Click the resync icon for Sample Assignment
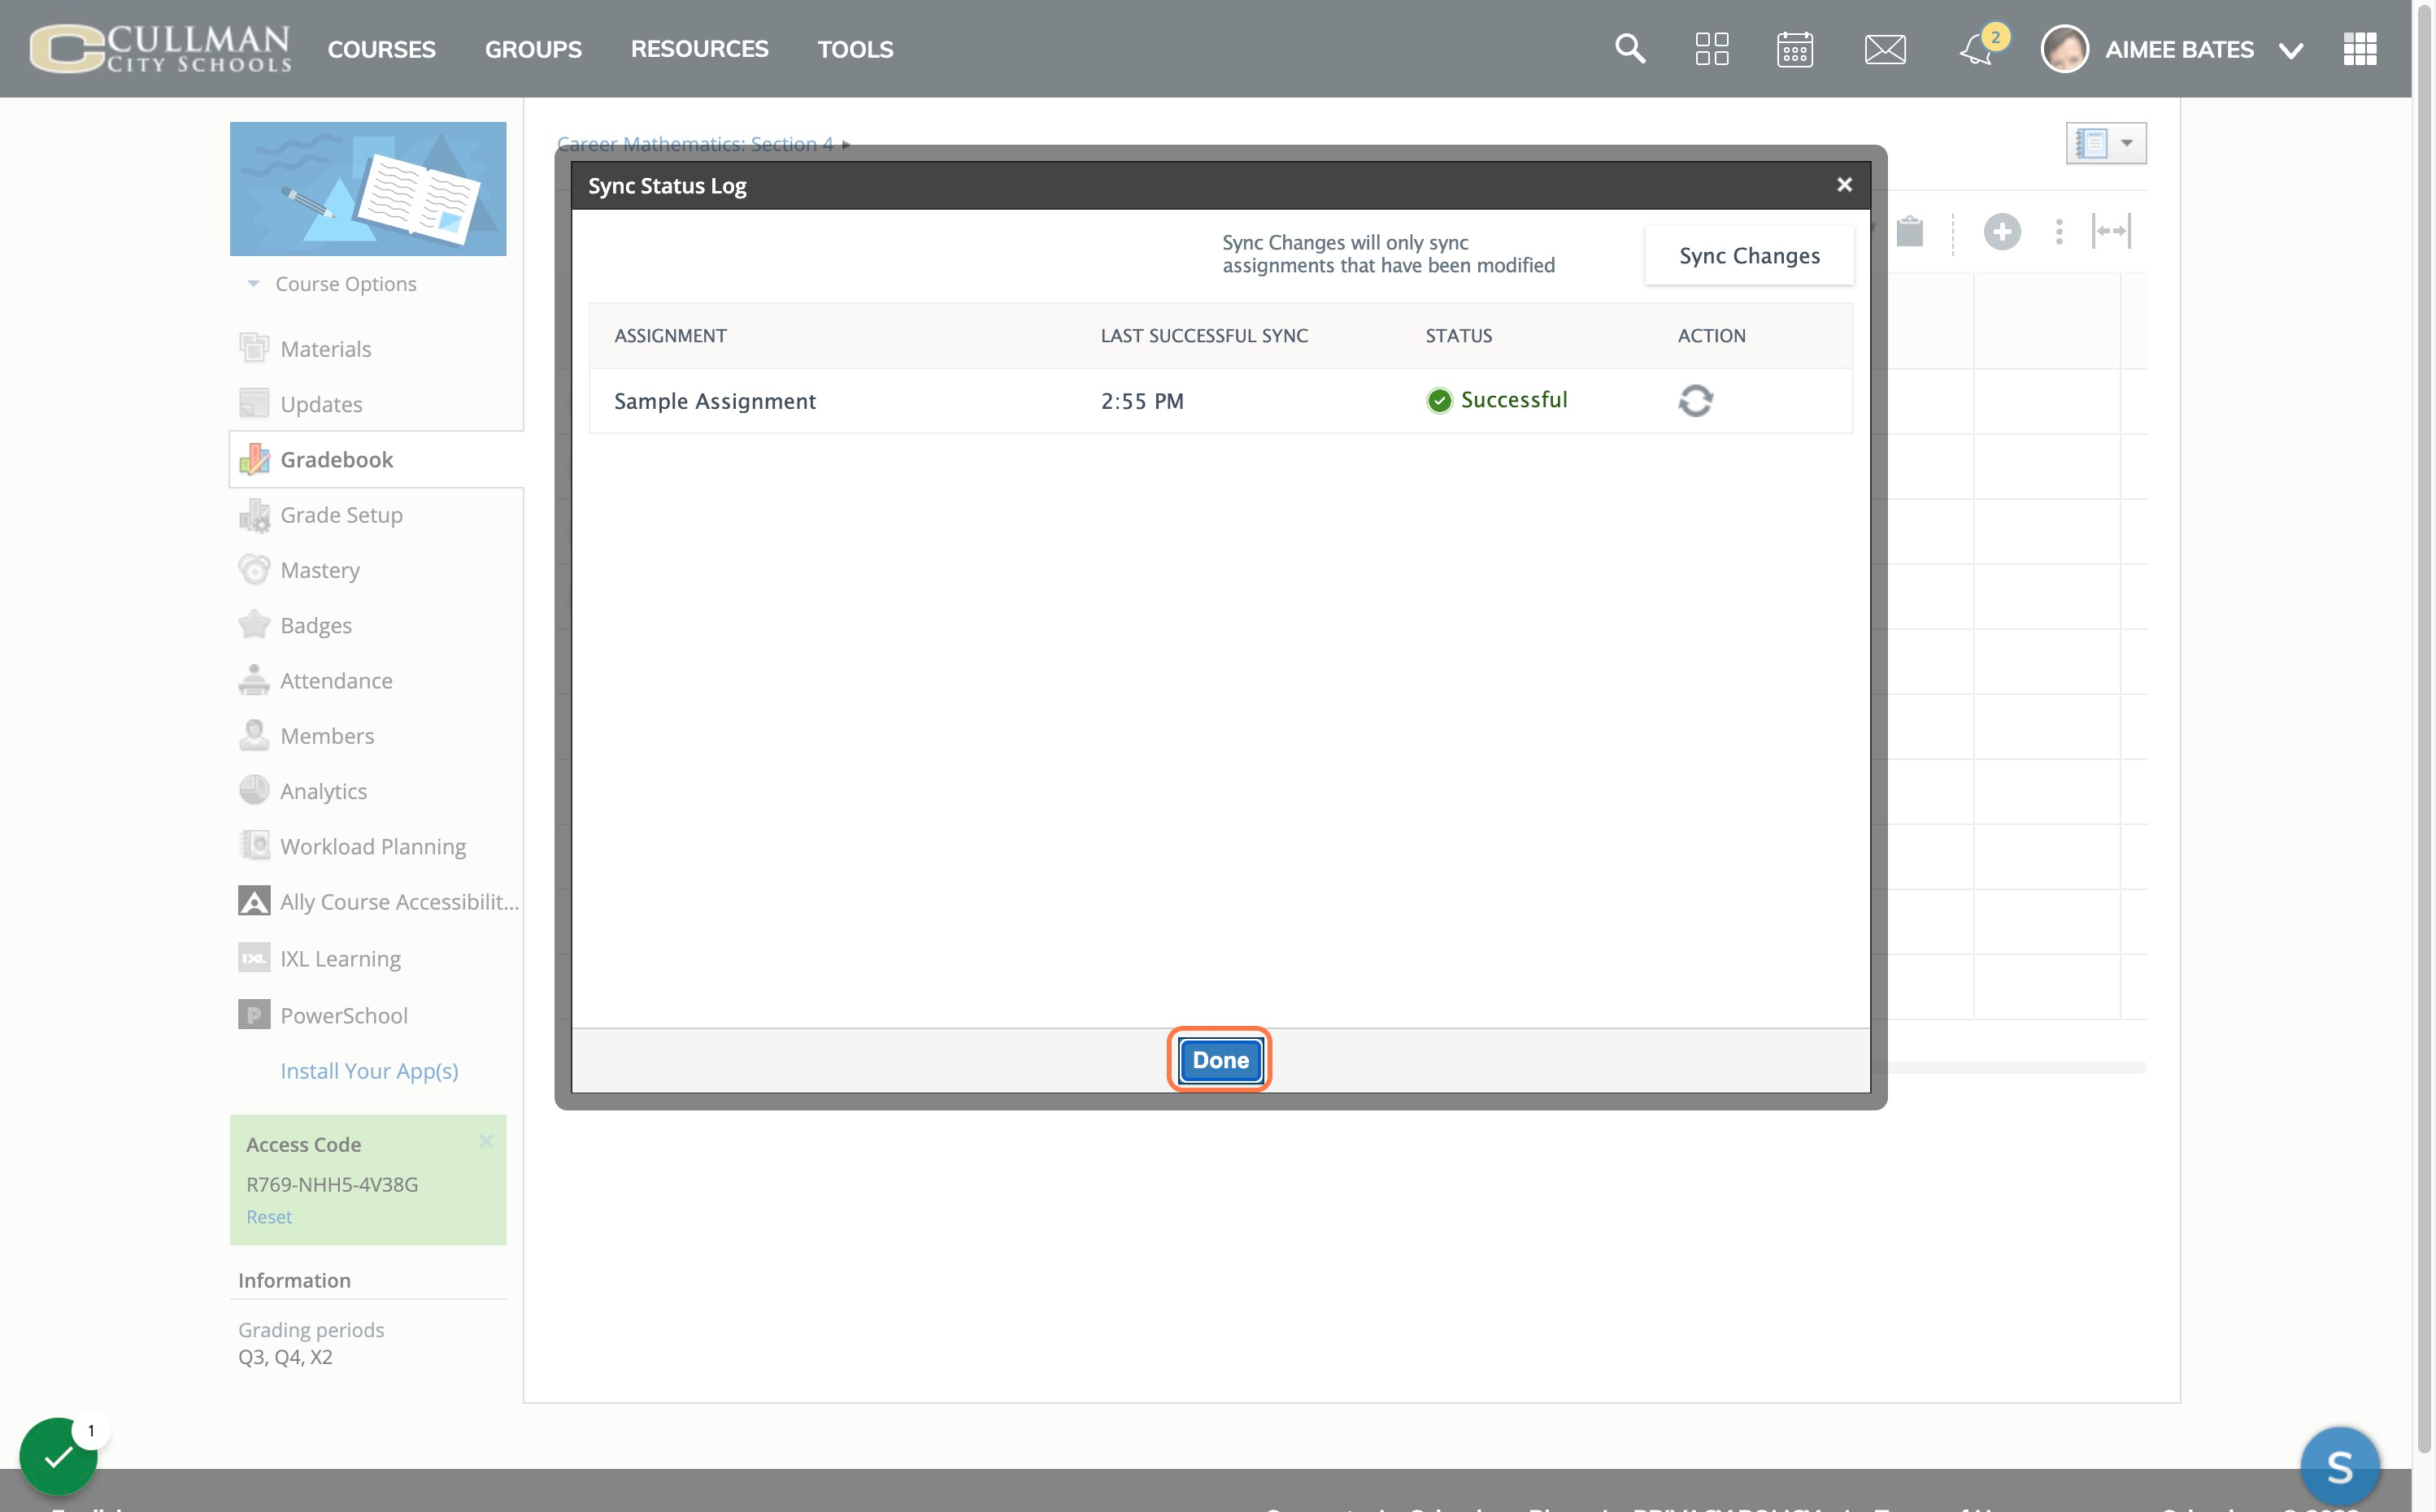Viewport: 2436px width, 1512px height. coord(1695,400)
